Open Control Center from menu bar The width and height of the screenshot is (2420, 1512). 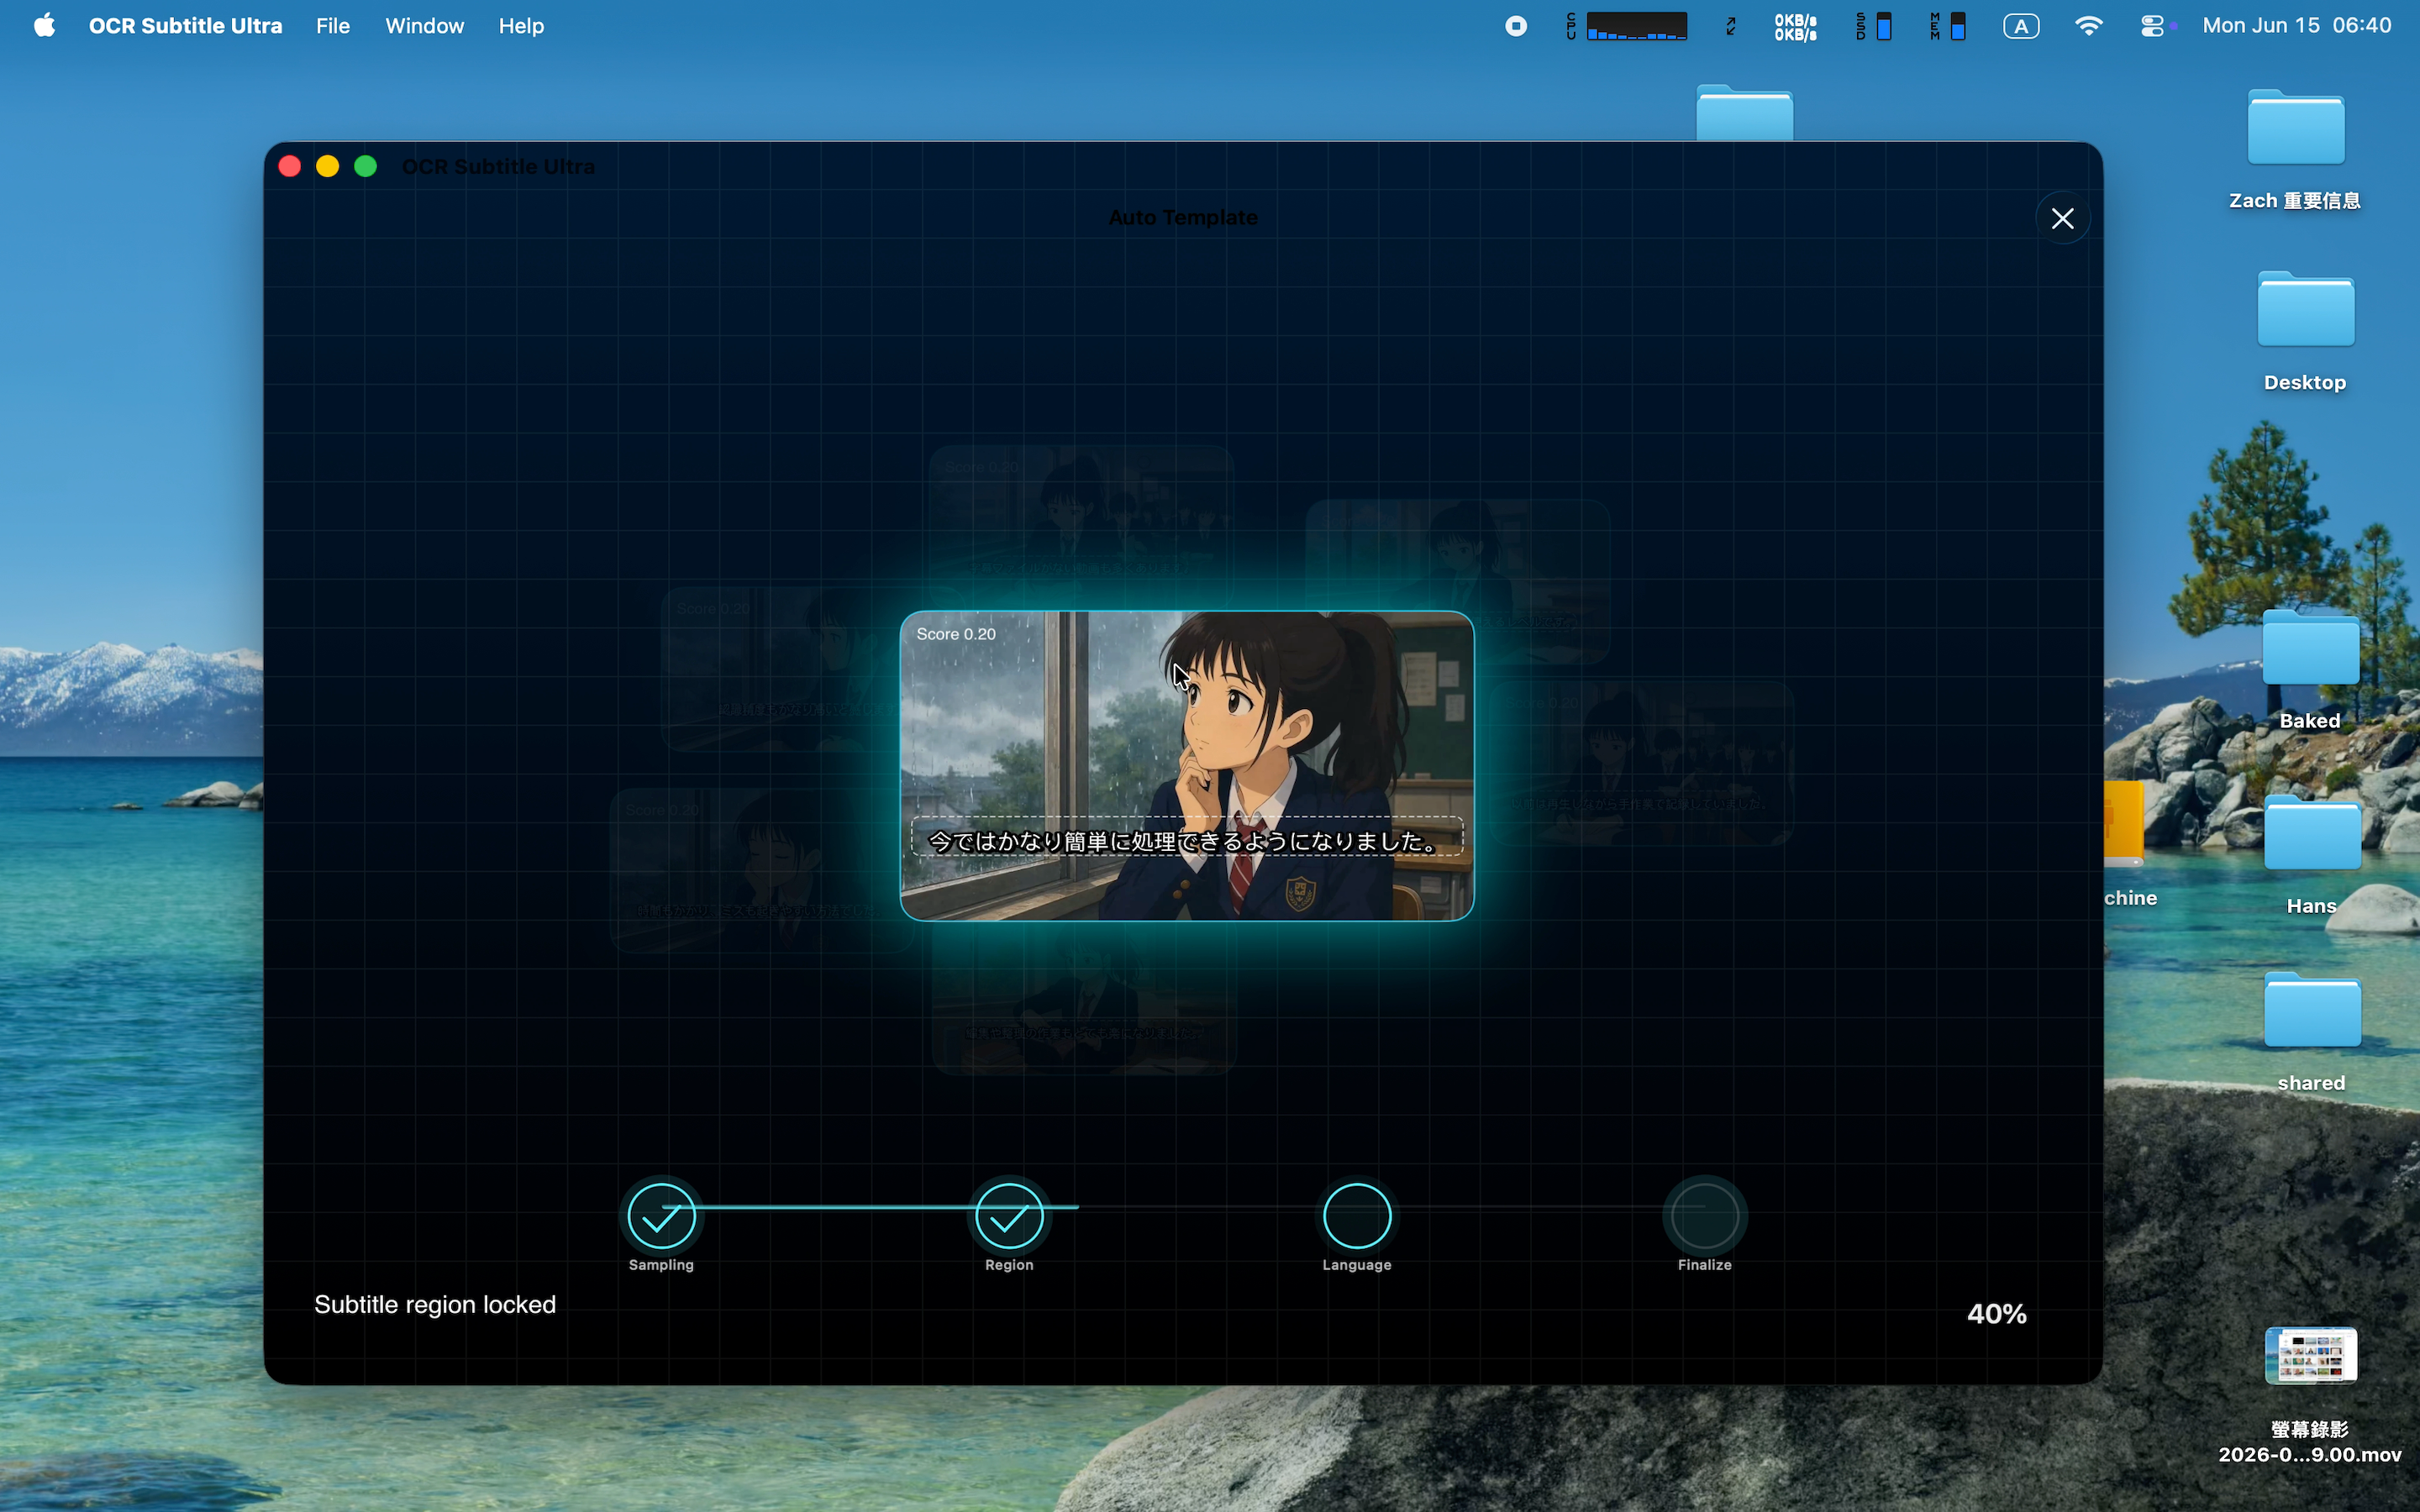(2152, 26)
